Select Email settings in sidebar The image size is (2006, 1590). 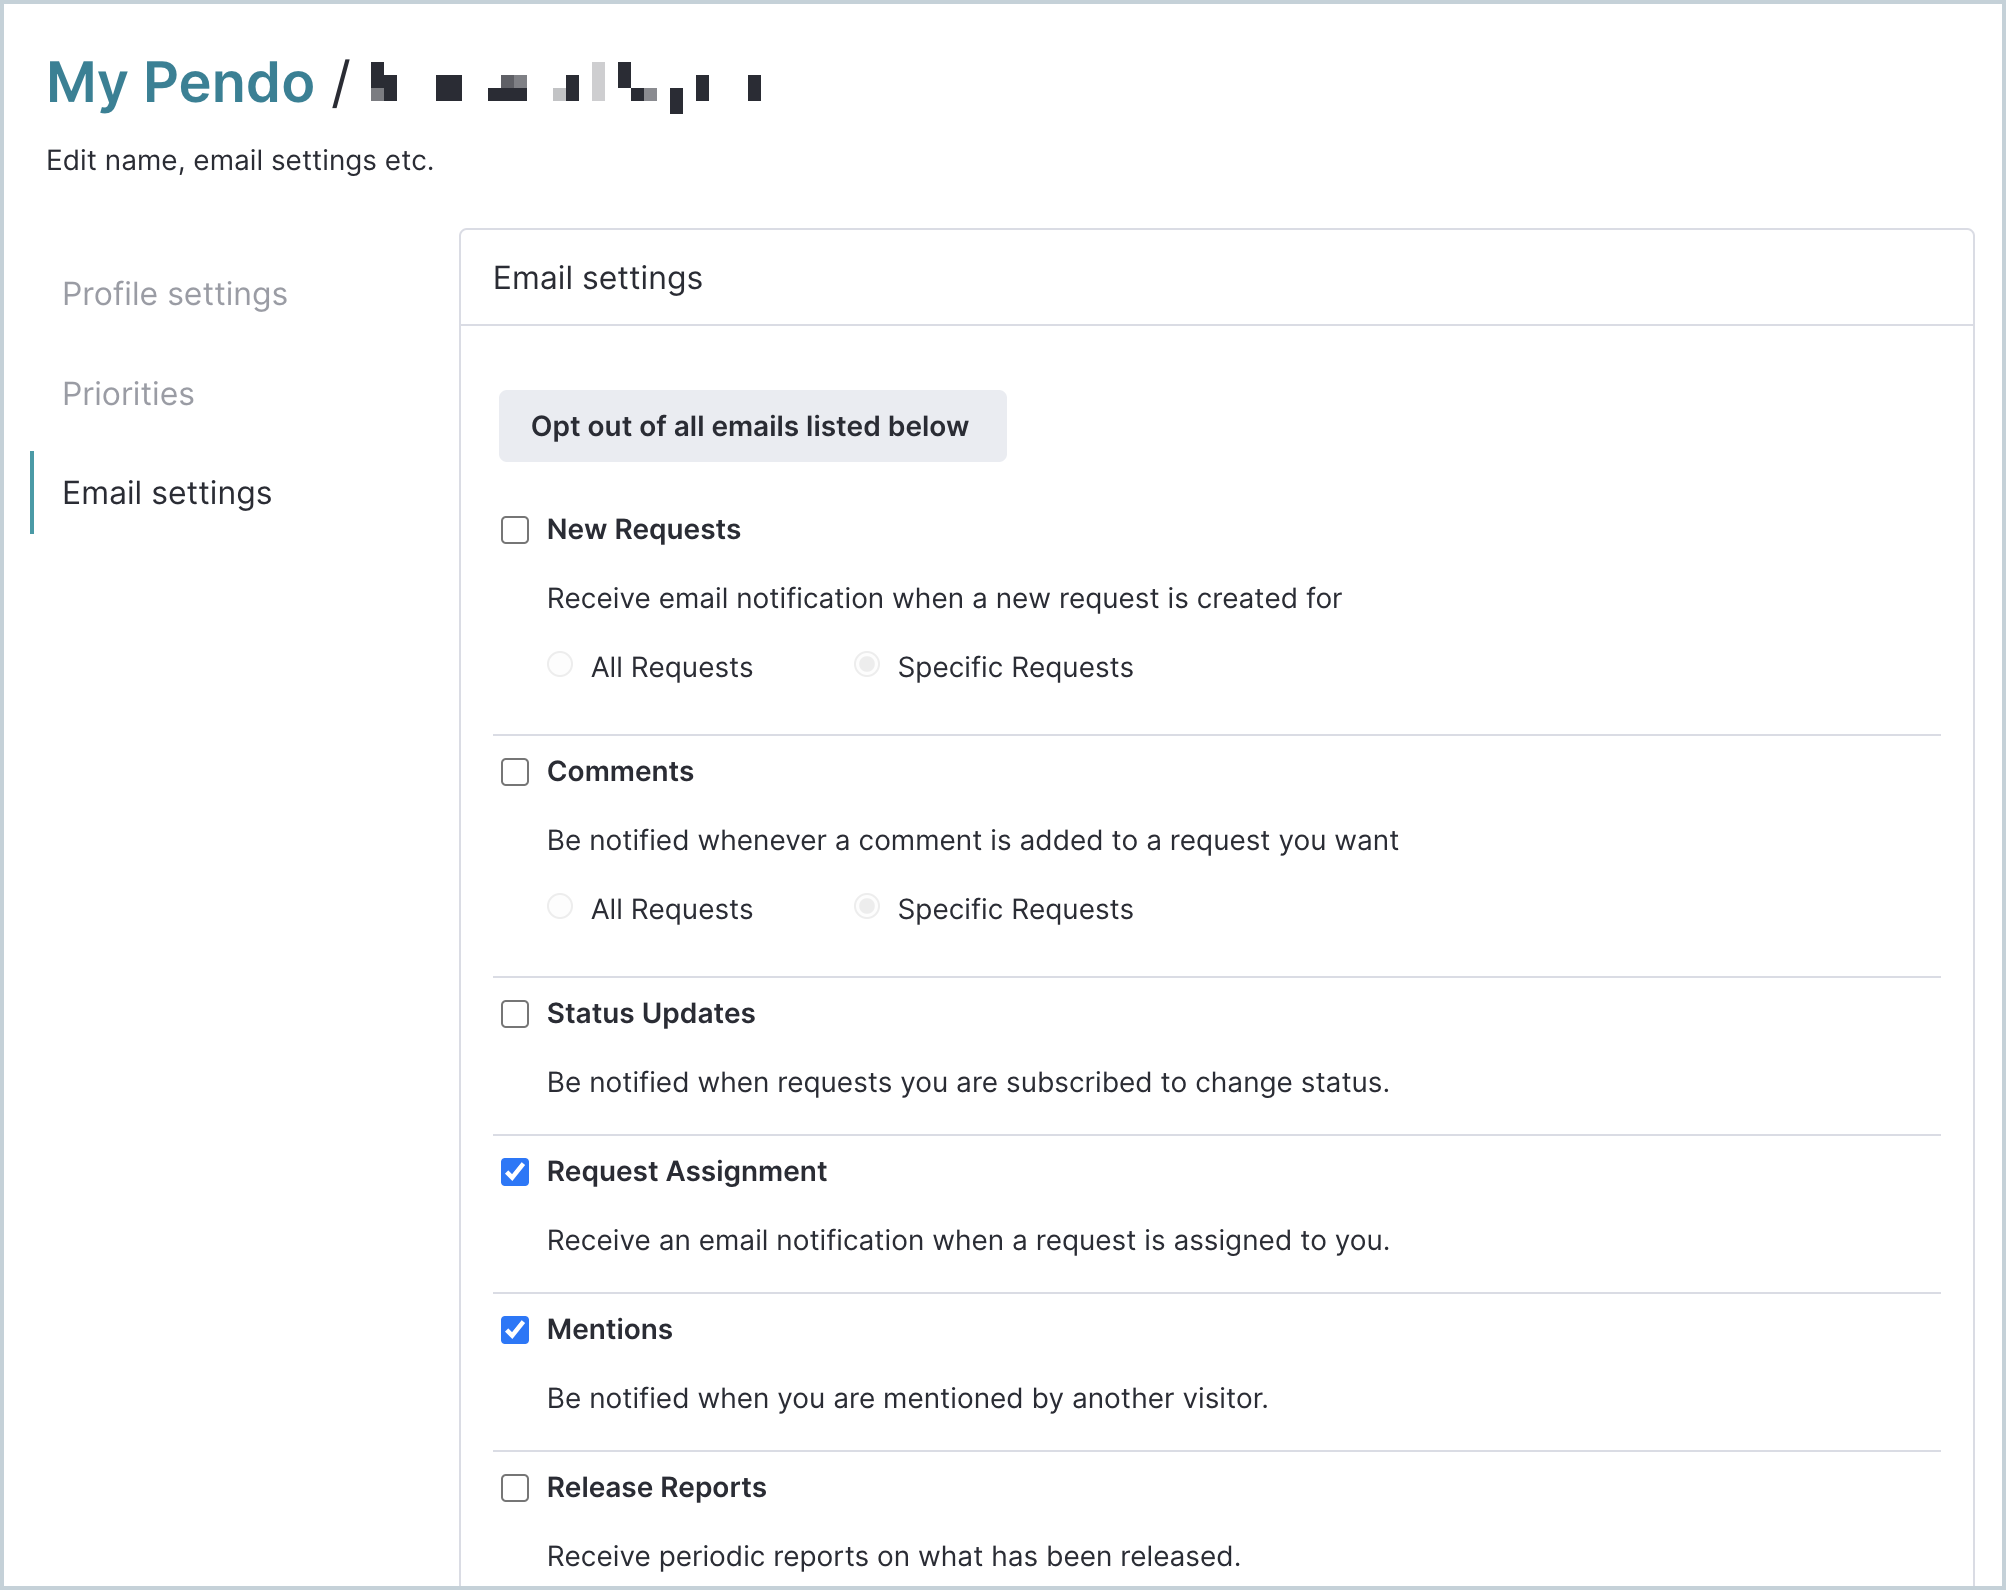[167, 493]
